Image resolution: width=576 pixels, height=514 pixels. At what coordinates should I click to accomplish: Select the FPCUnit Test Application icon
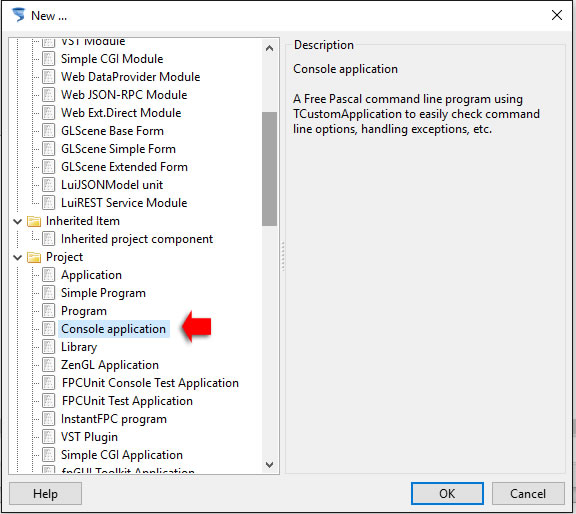coord(48,401)
